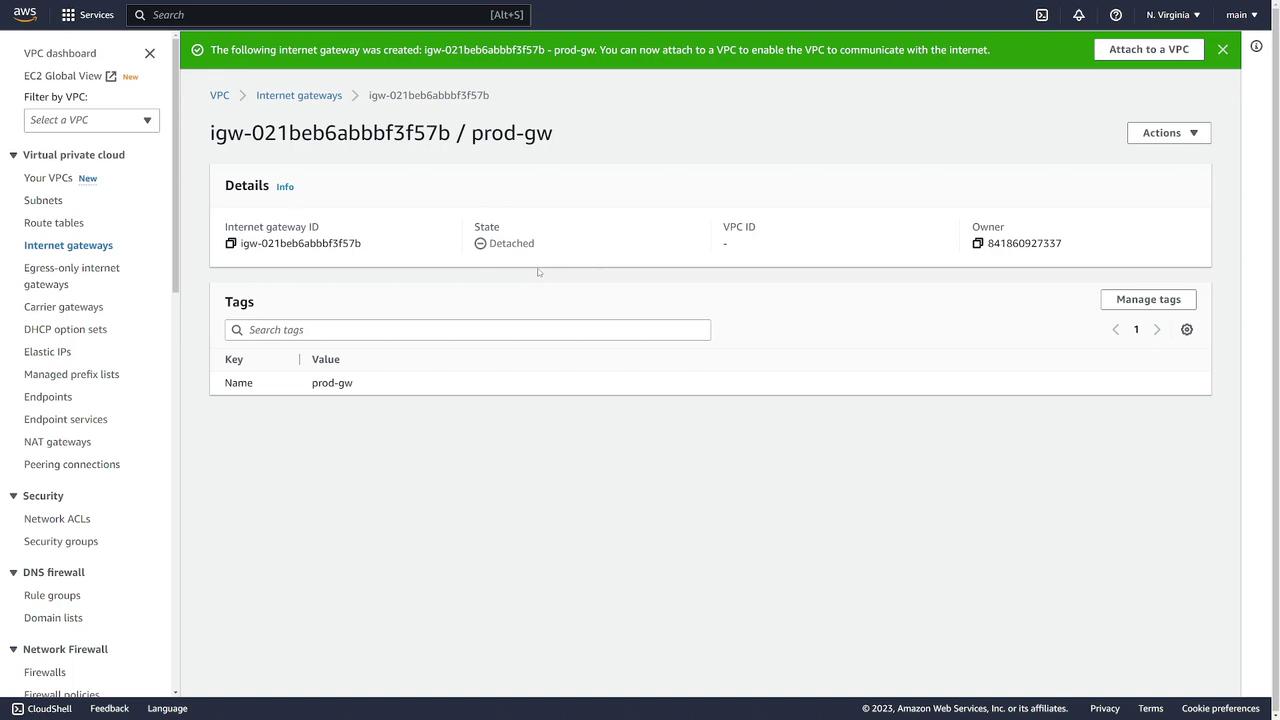Open the N. Virginia region selector
The height and width of the screenshot is (720, 1280).
click(x=1173, y=15)
